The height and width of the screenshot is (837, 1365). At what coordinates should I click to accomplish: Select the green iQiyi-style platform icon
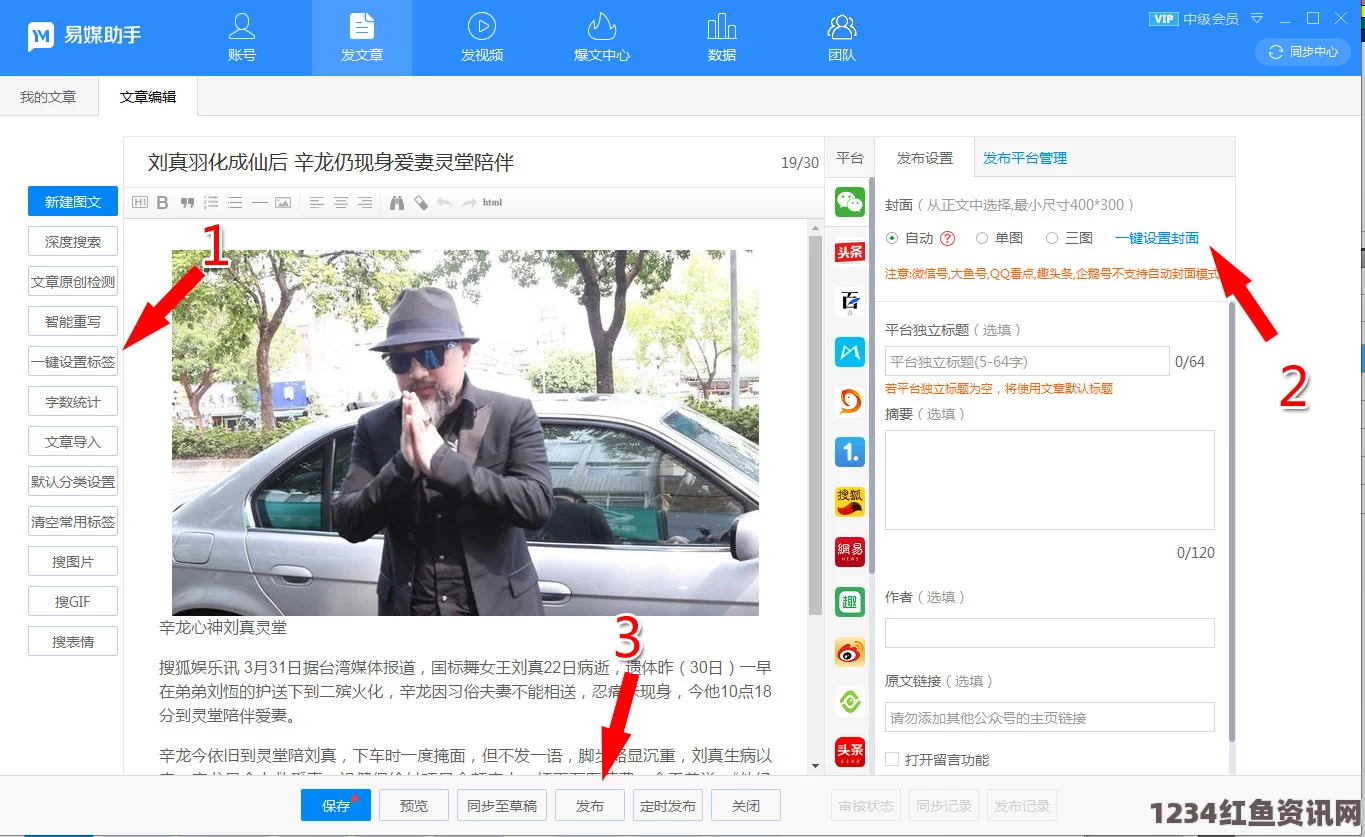(850, 702)
